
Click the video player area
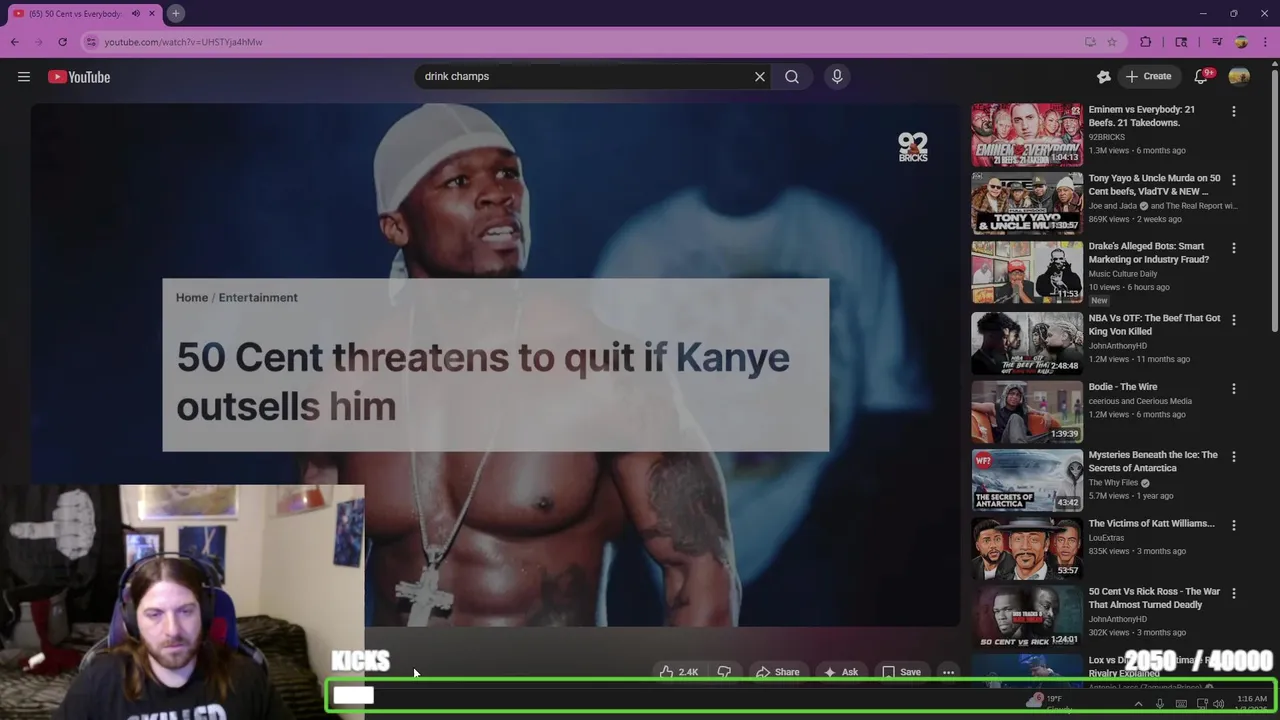click(495, 365)
